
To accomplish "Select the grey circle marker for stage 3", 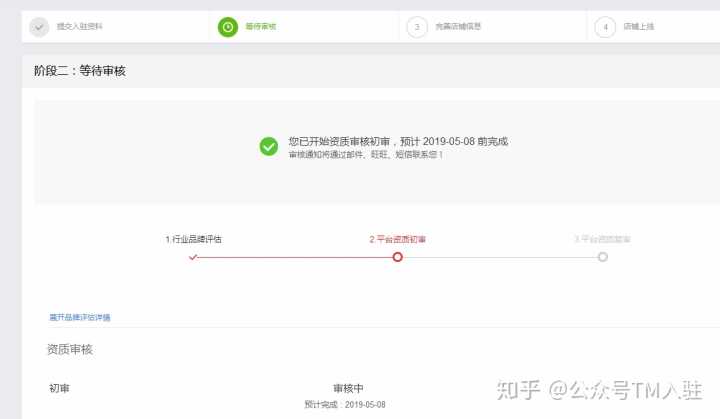I will pos(603,257).
